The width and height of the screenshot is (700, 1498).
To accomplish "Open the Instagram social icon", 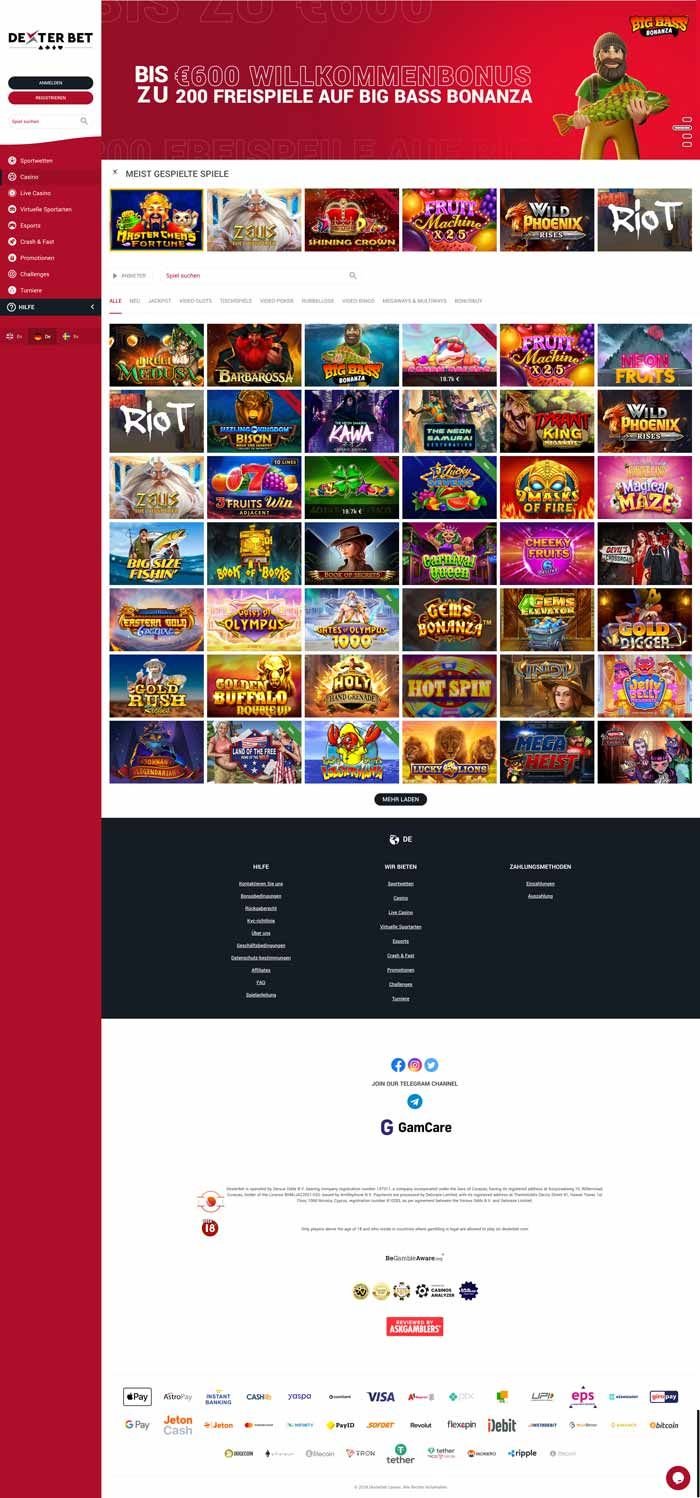I will coord(414,1065).
